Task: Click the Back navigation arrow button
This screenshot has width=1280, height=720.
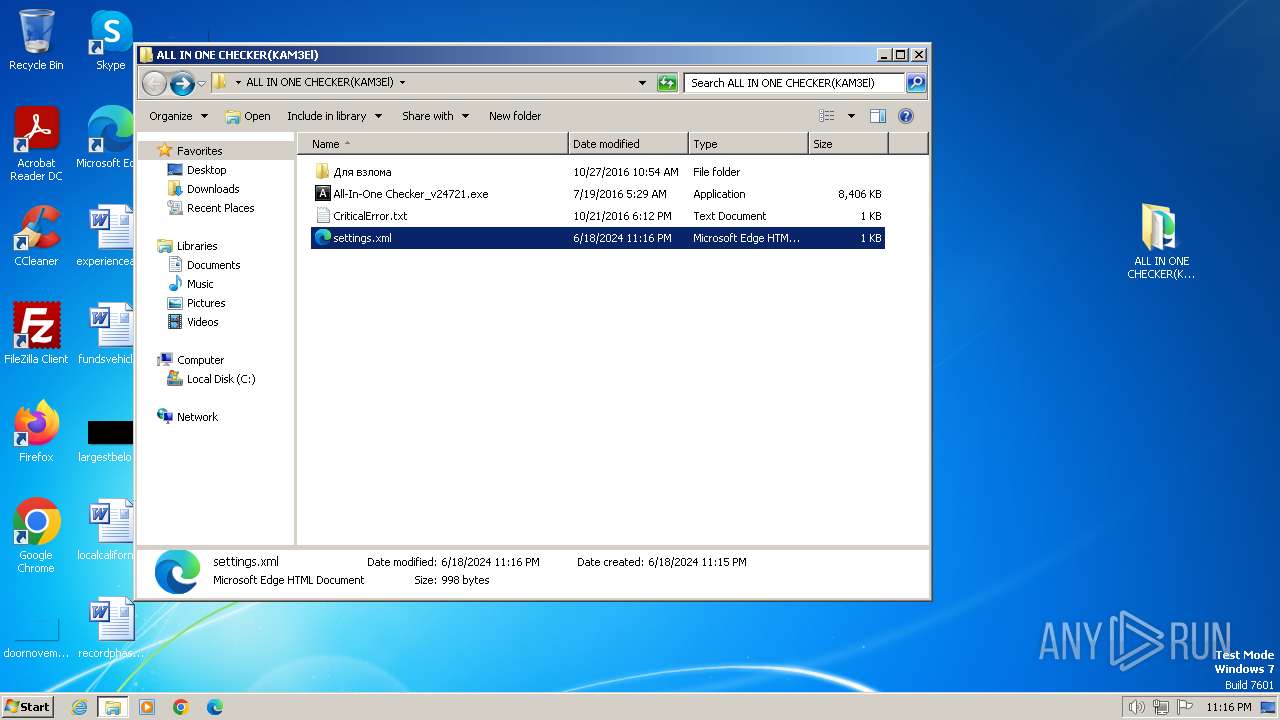Action: pos(154,83)
